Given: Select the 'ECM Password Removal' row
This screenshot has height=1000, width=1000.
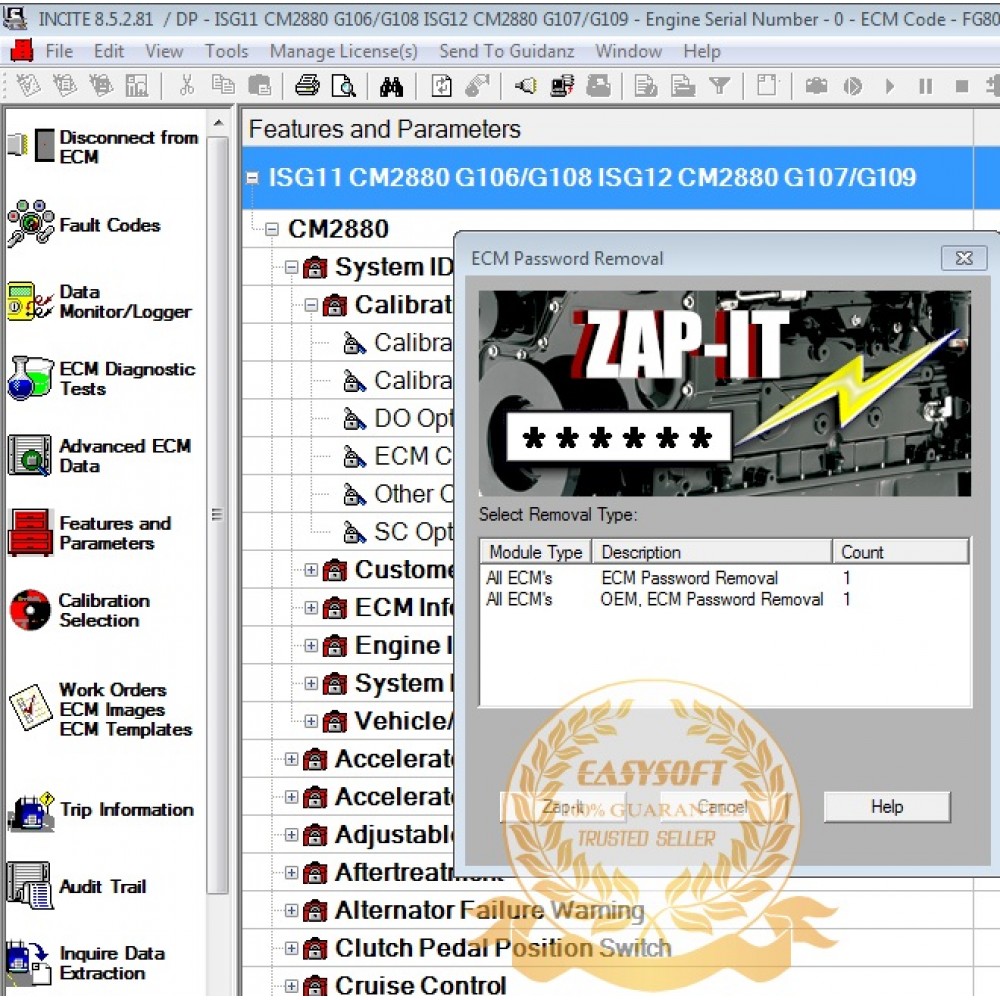Looking at the screenshot, I should 724,578.
